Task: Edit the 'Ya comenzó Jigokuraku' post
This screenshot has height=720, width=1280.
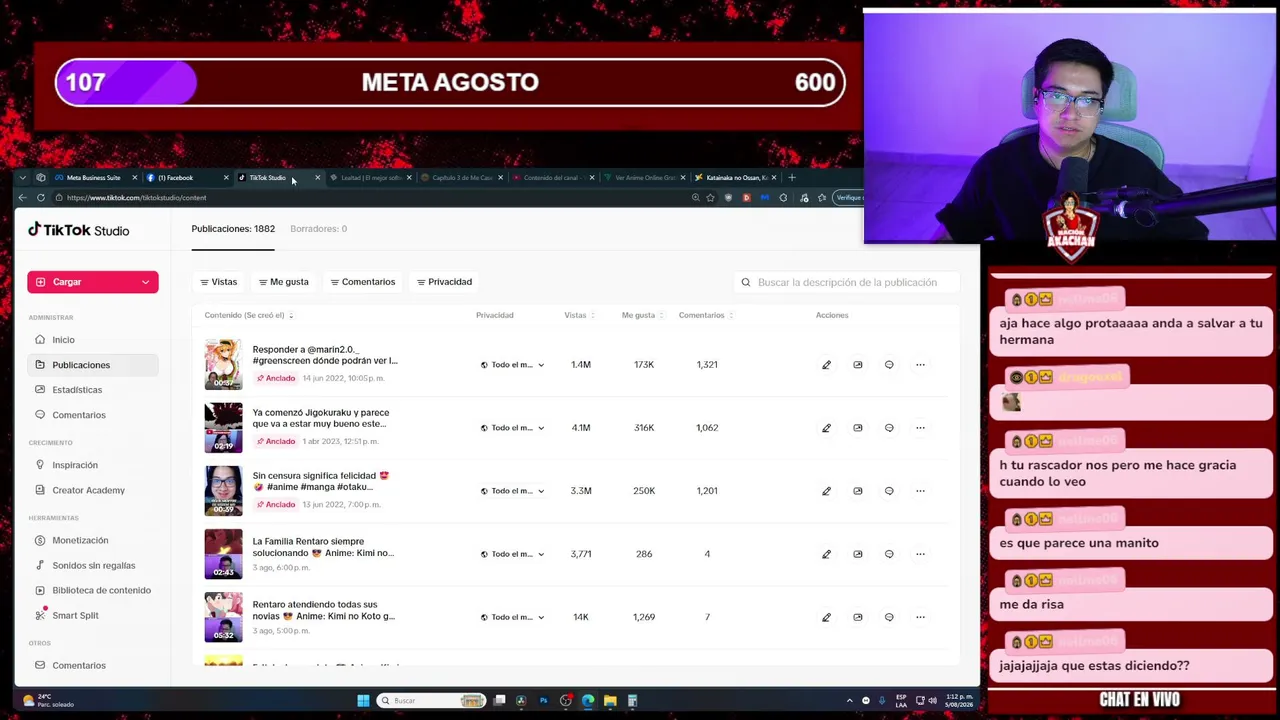Action: point(826,428)
